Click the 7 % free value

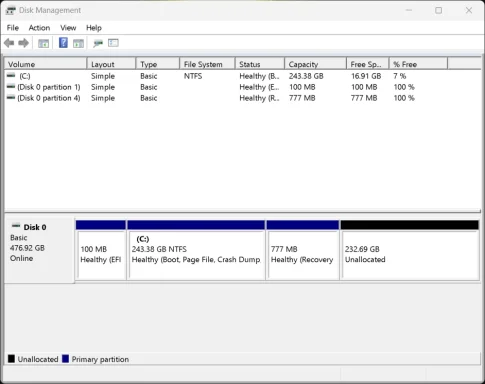point(400,76)
